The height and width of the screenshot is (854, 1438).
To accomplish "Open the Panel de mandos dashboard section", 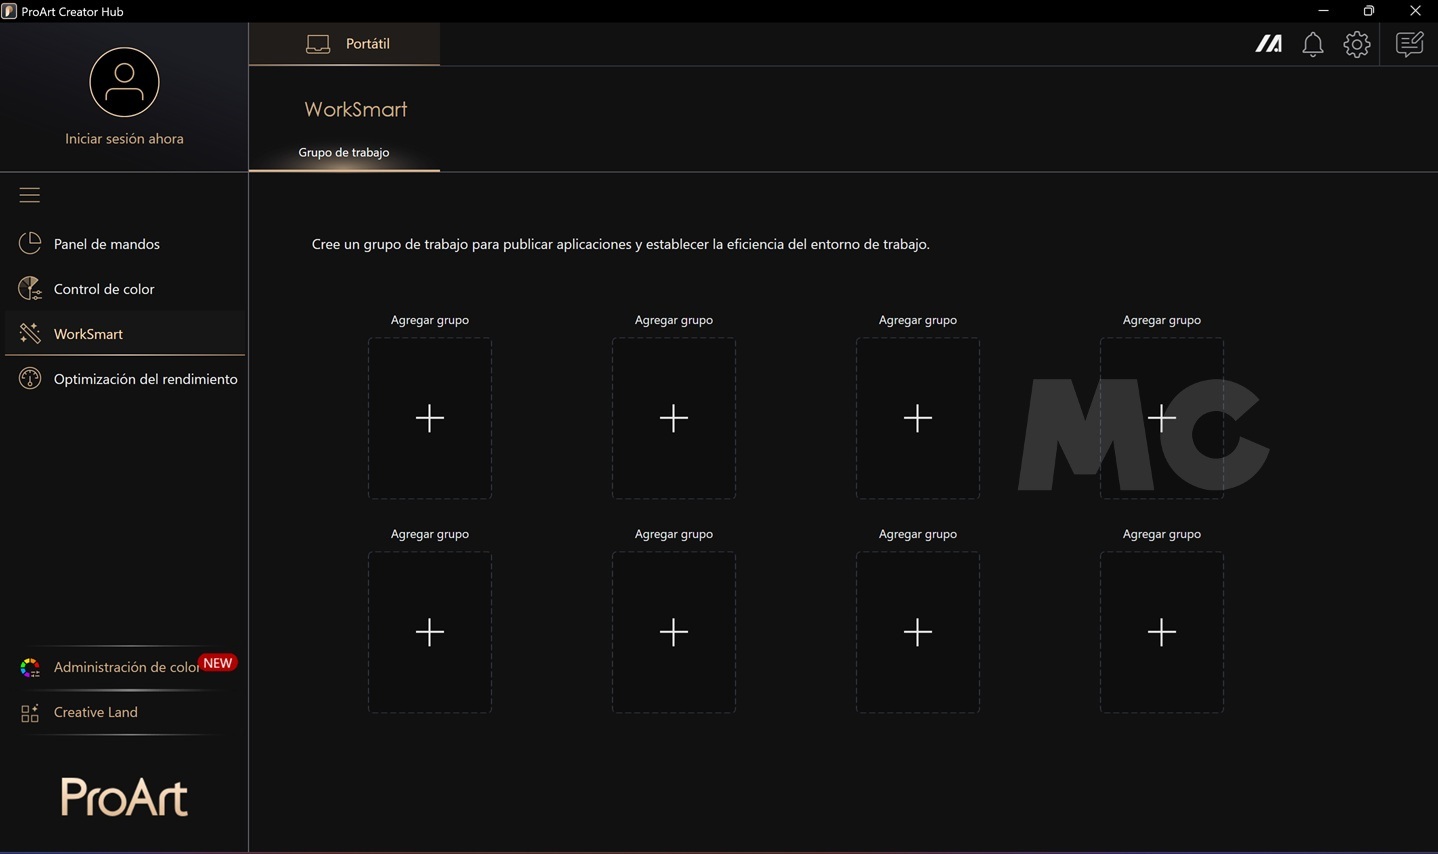I will (125, 244).
